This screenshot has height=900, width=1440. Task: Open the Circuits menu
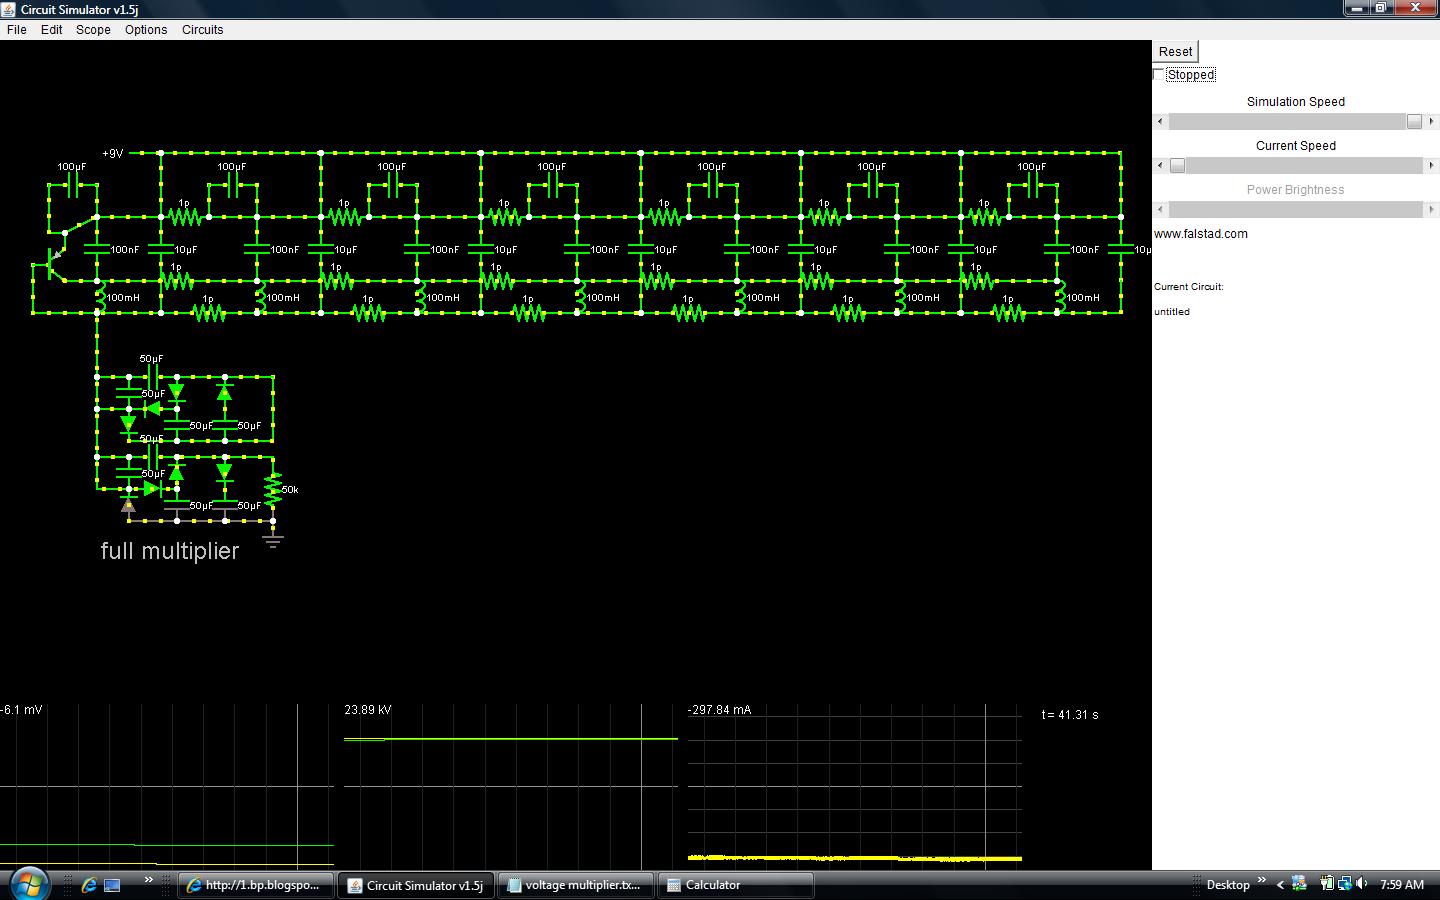click(202, 29)
